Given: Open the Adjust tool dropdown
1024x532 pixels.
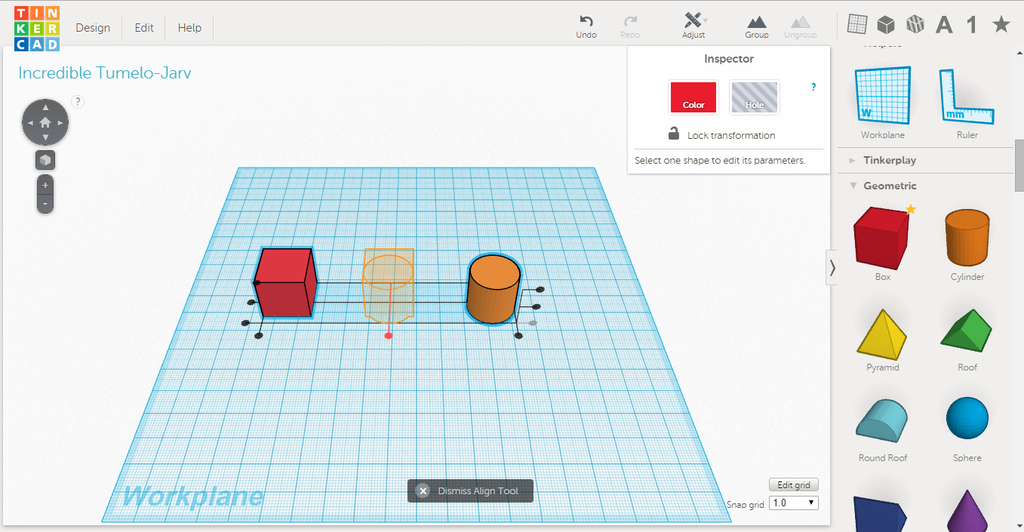Looking at the screenshot, I should [x=694, y=26].
